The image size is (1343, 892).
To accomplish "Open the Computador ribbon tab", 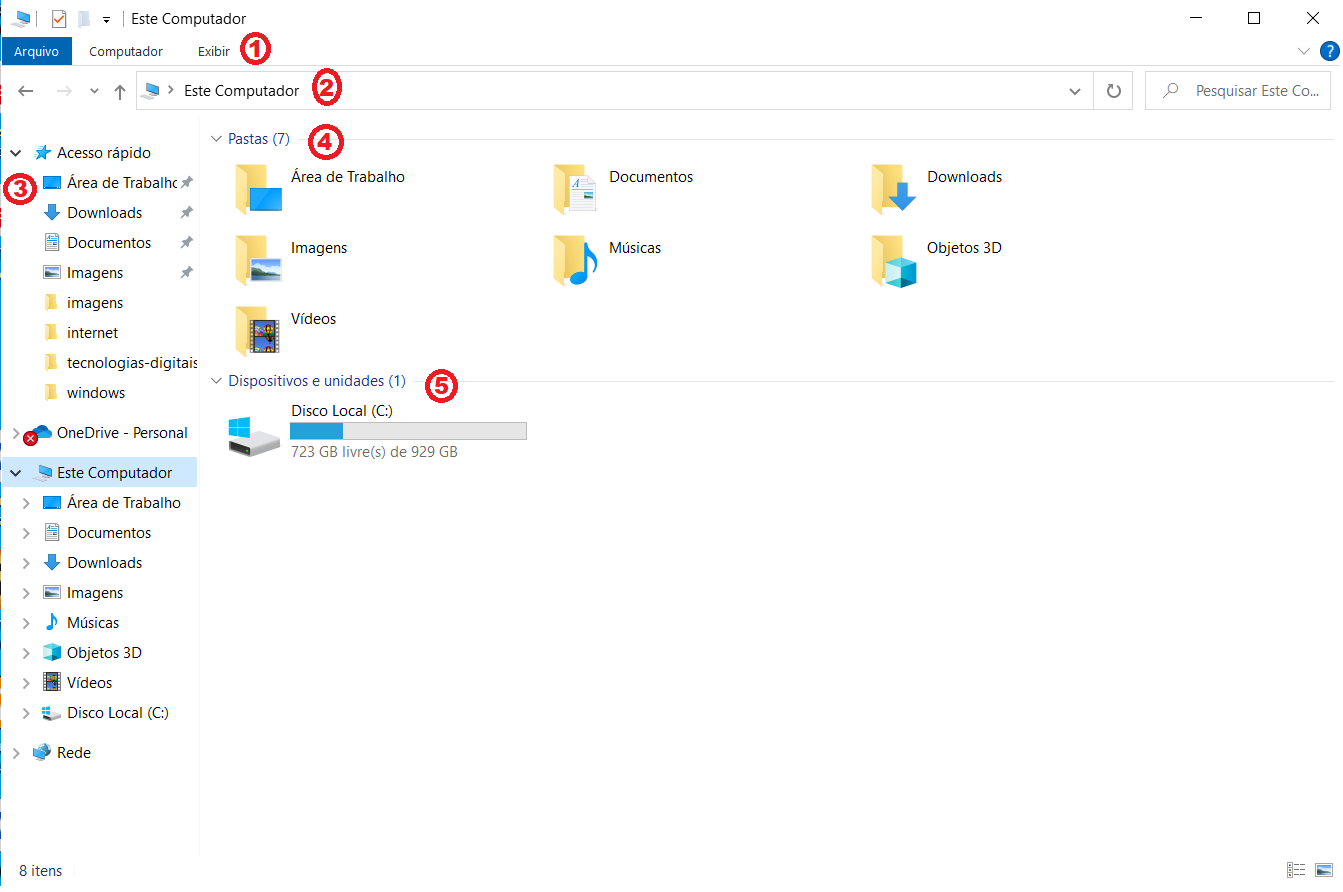I will (126, 51).
